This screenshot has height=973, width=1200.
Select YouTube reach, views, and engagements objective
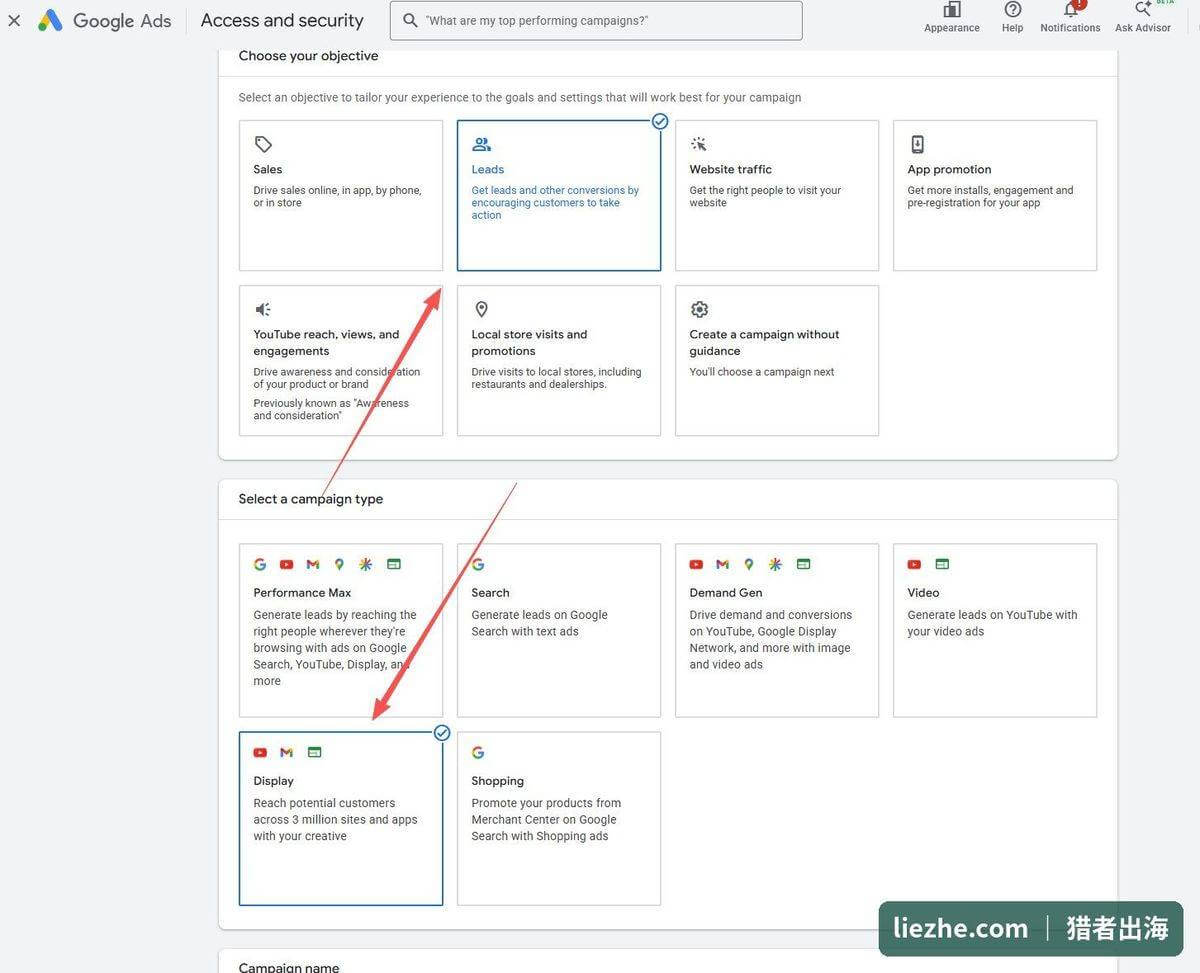341,360
